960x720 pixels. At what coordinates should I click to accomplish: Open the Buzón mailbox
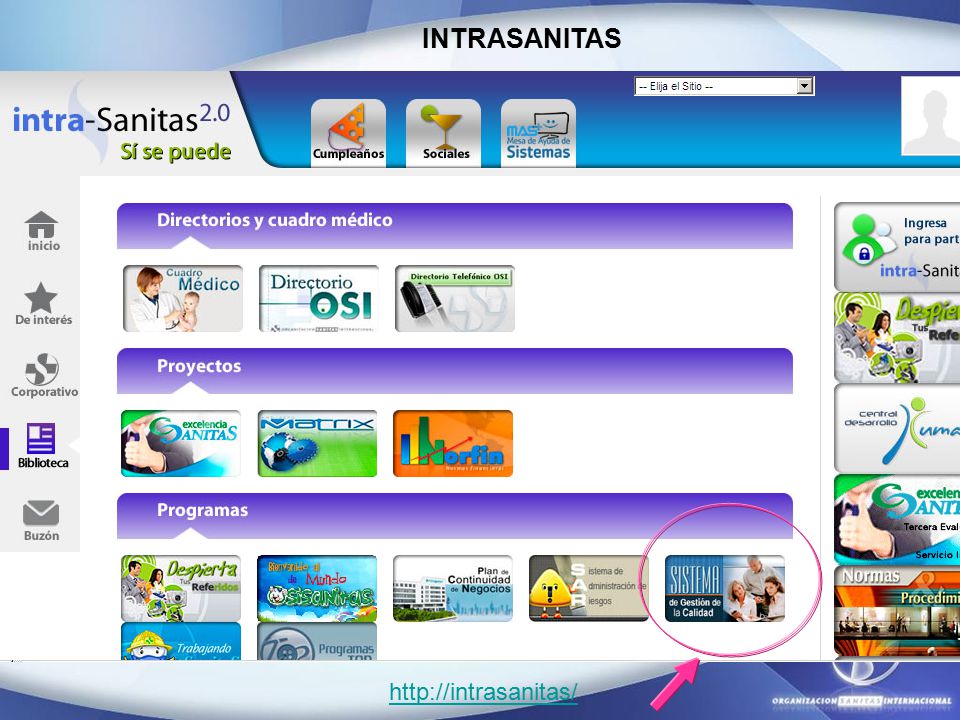coord(41,520)
